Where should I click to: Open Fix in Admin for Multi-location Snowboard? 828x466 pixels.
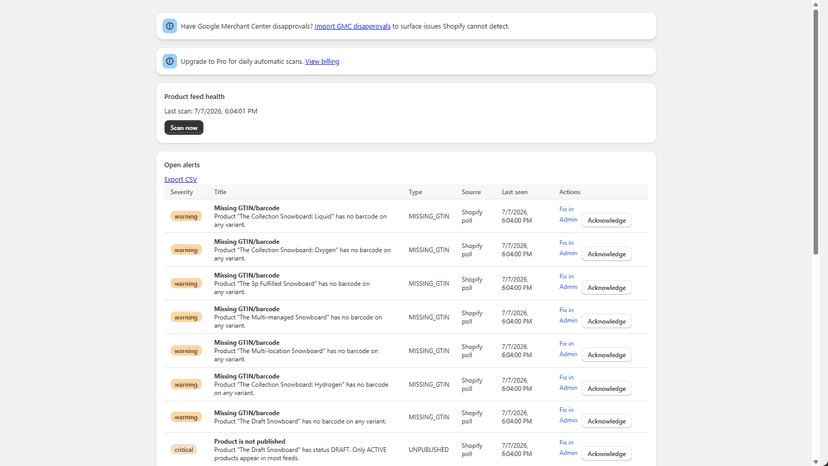tap(568, 349)
